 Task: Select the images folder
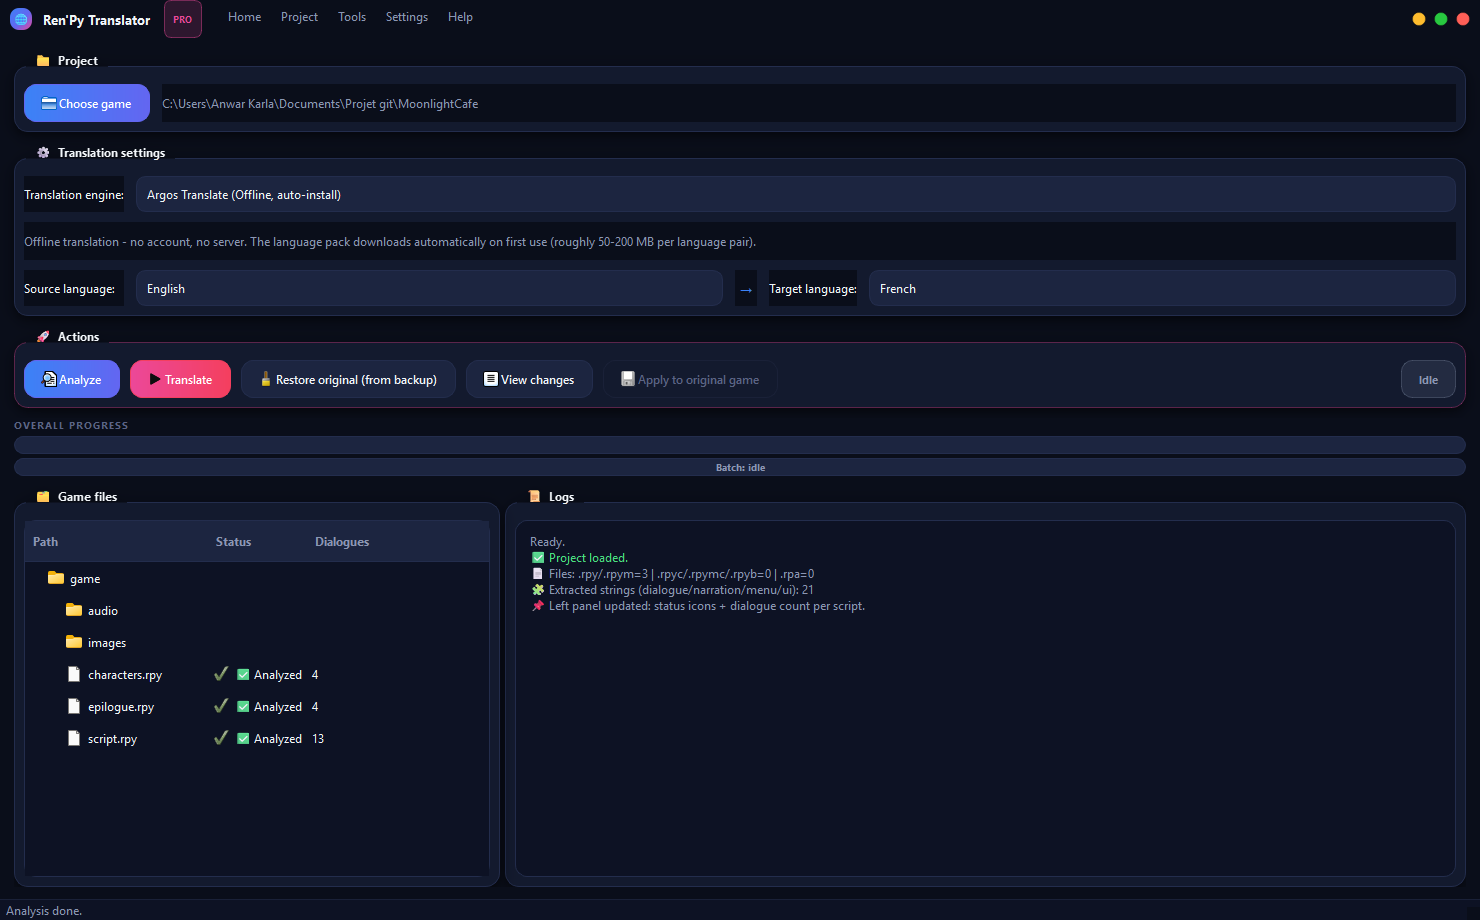click(257, 642)
